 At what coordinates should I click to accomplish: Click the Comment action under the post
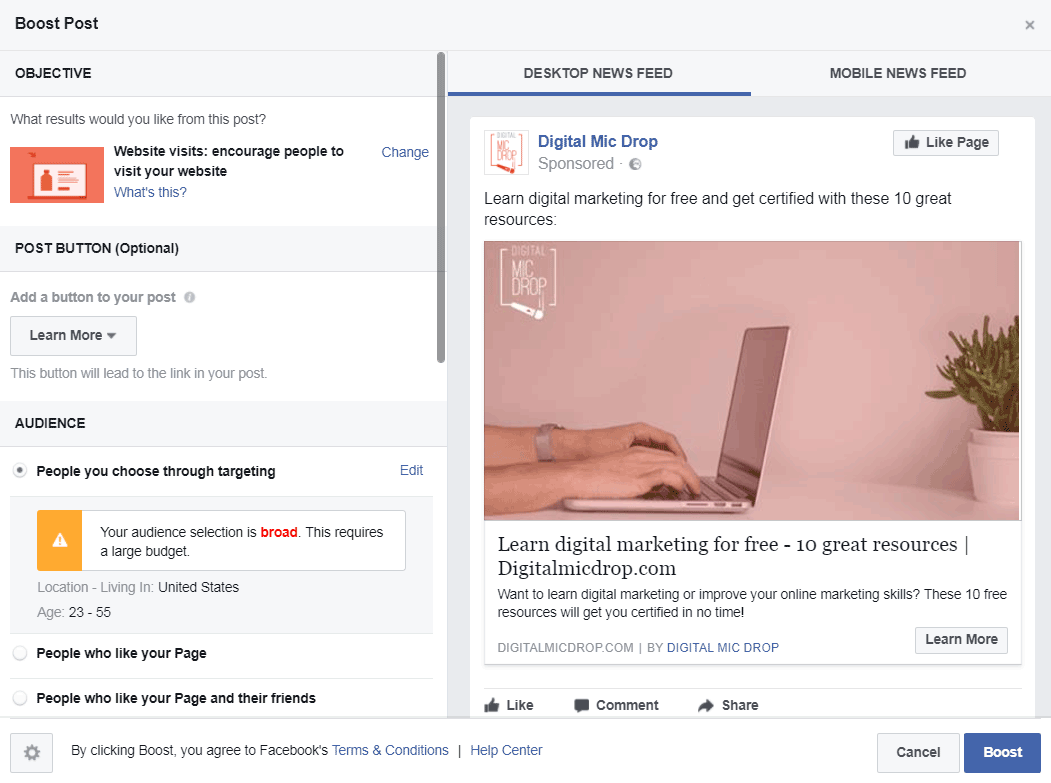617,705
